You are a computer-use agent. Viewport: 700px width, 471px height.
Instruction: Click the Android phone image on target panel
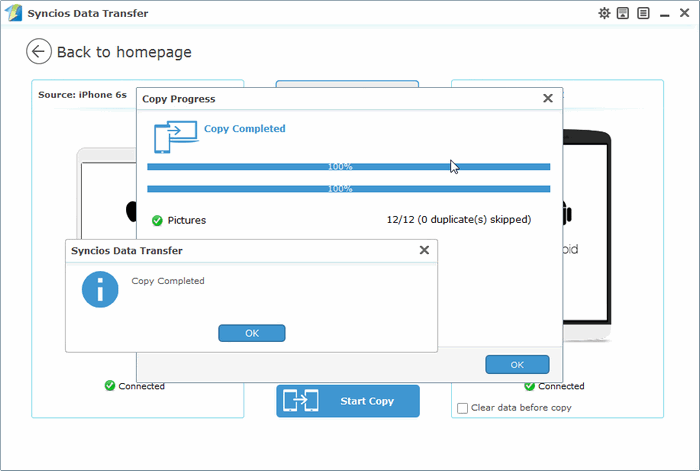587,234
